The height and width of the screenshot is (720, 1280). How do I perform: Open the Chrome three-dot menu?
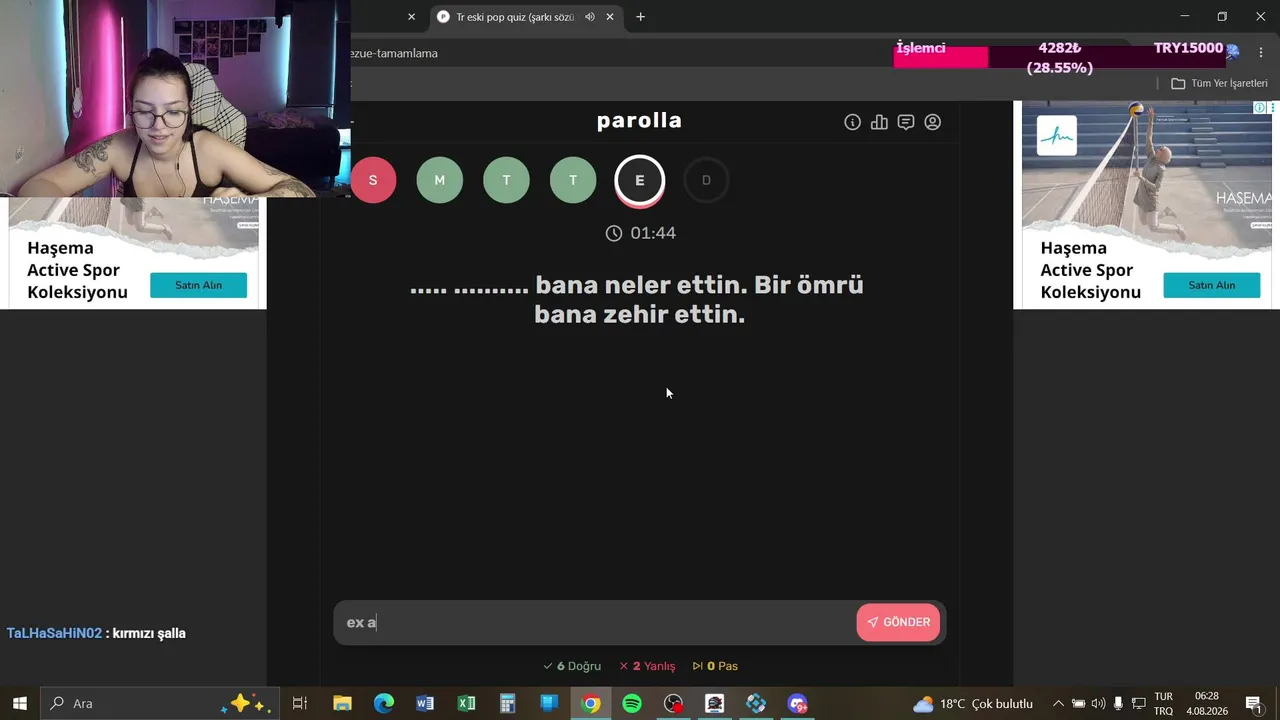[1261, 53]
